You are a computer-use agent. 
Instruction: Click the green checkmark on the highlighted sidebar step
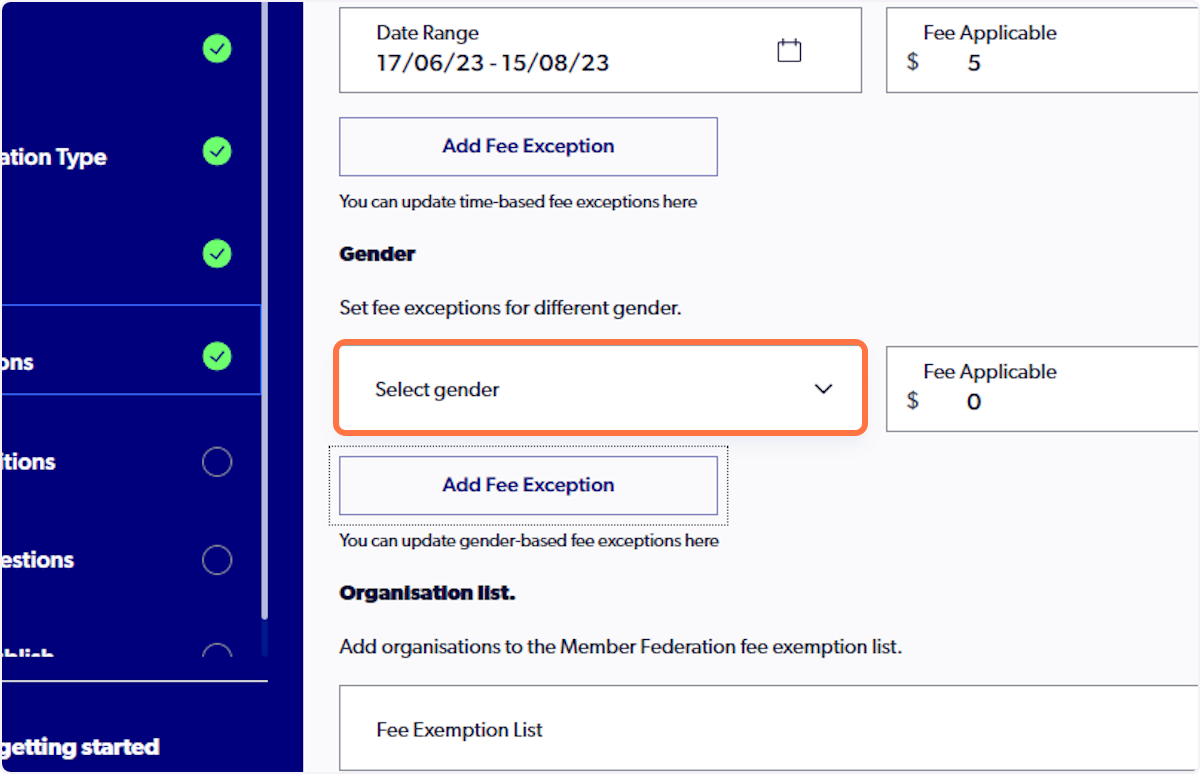coord(217,356)
